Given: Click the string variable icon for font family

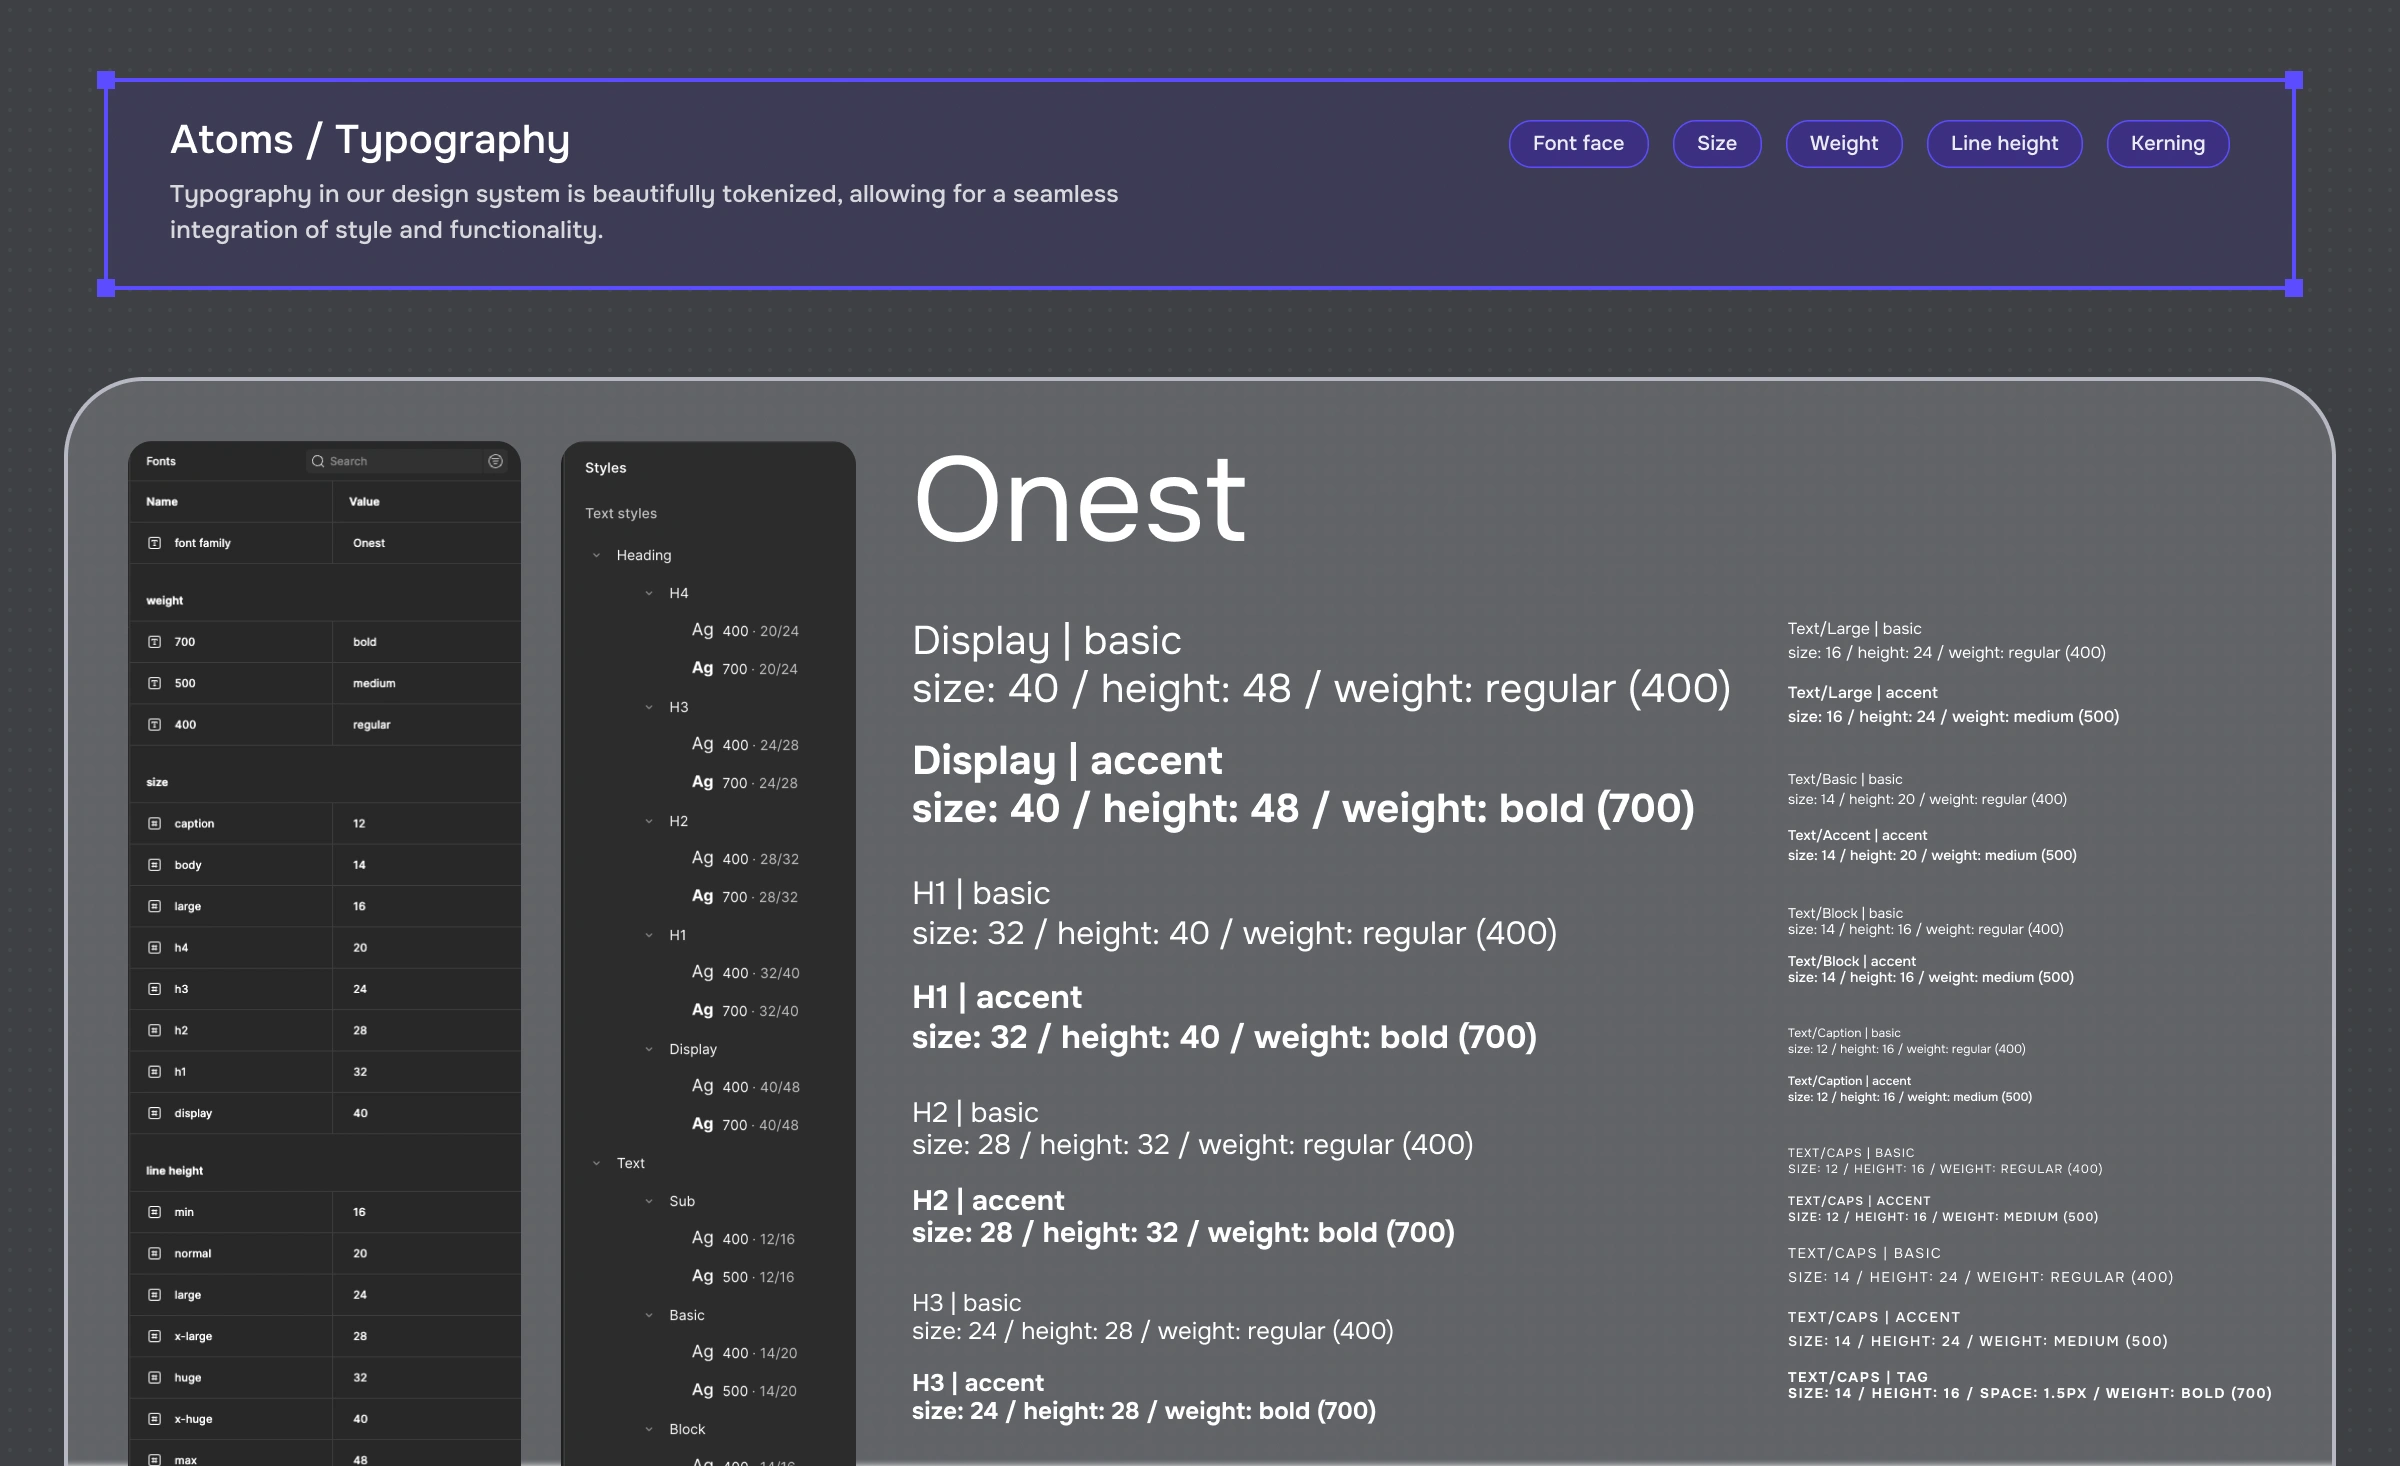Looking at the screenshot, I should tap(155, 543).
